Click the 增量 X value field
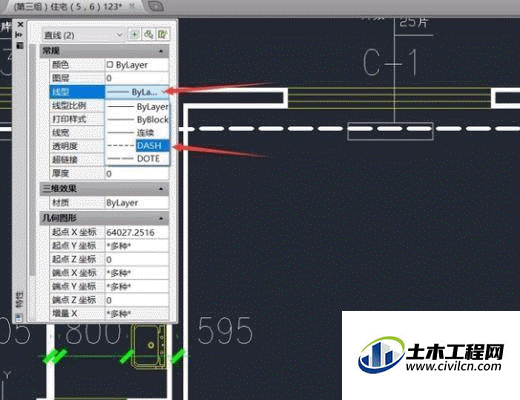 tap(136, 313)
